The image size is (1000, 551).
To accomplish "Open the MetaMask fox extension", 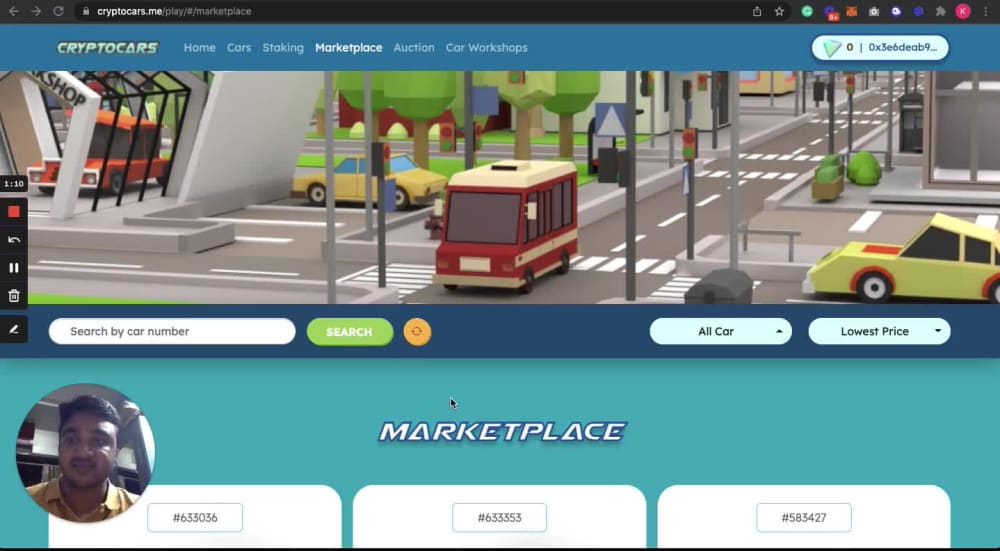I will 851,11.
